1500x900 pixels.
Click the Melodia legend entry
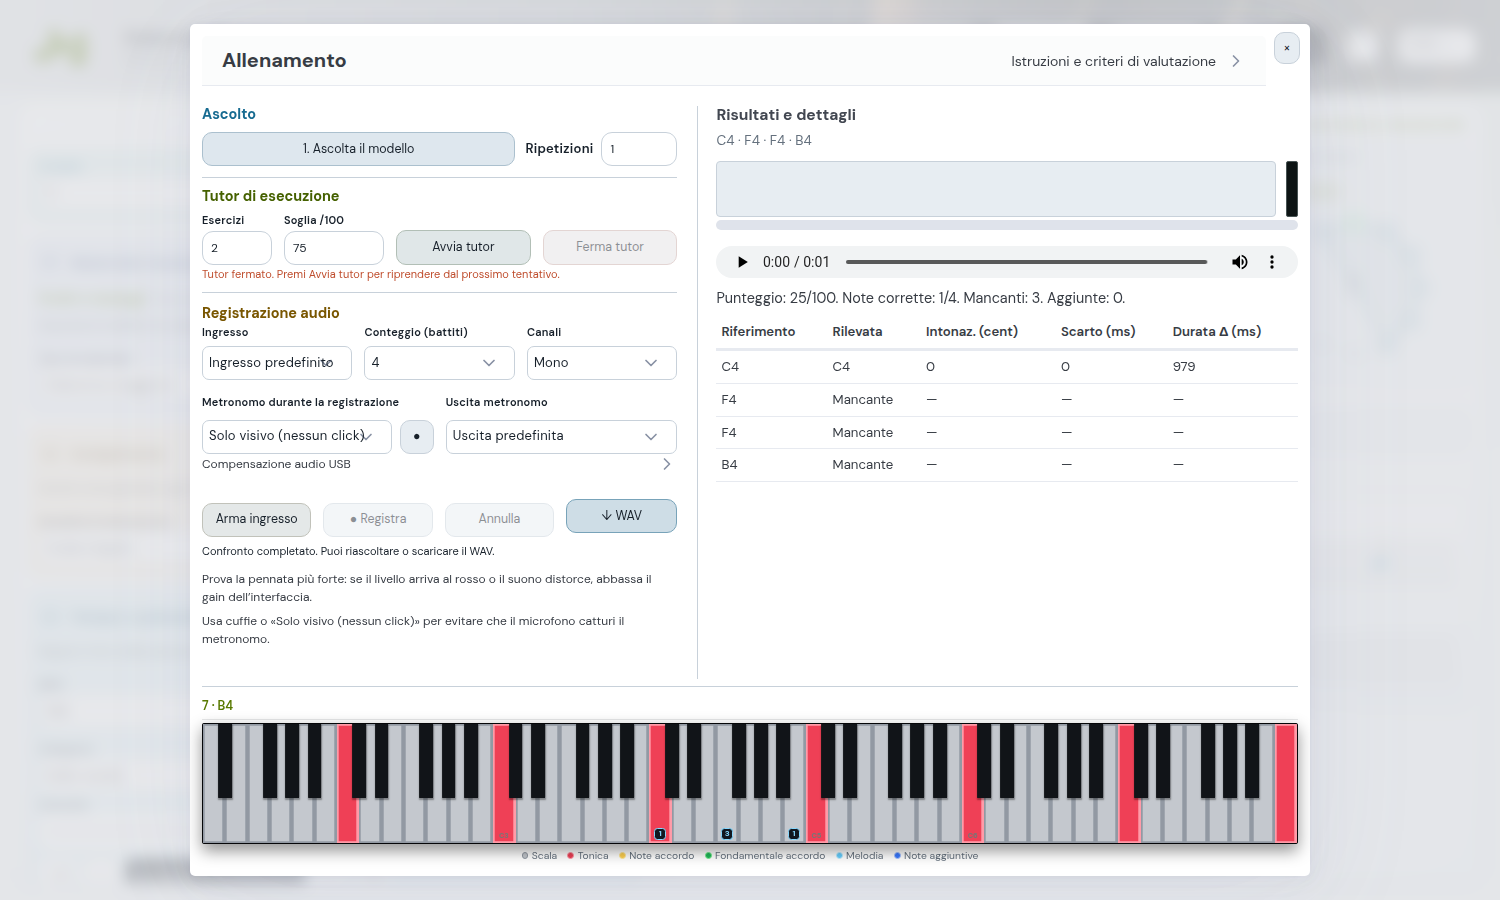click(x=860, y=856)
